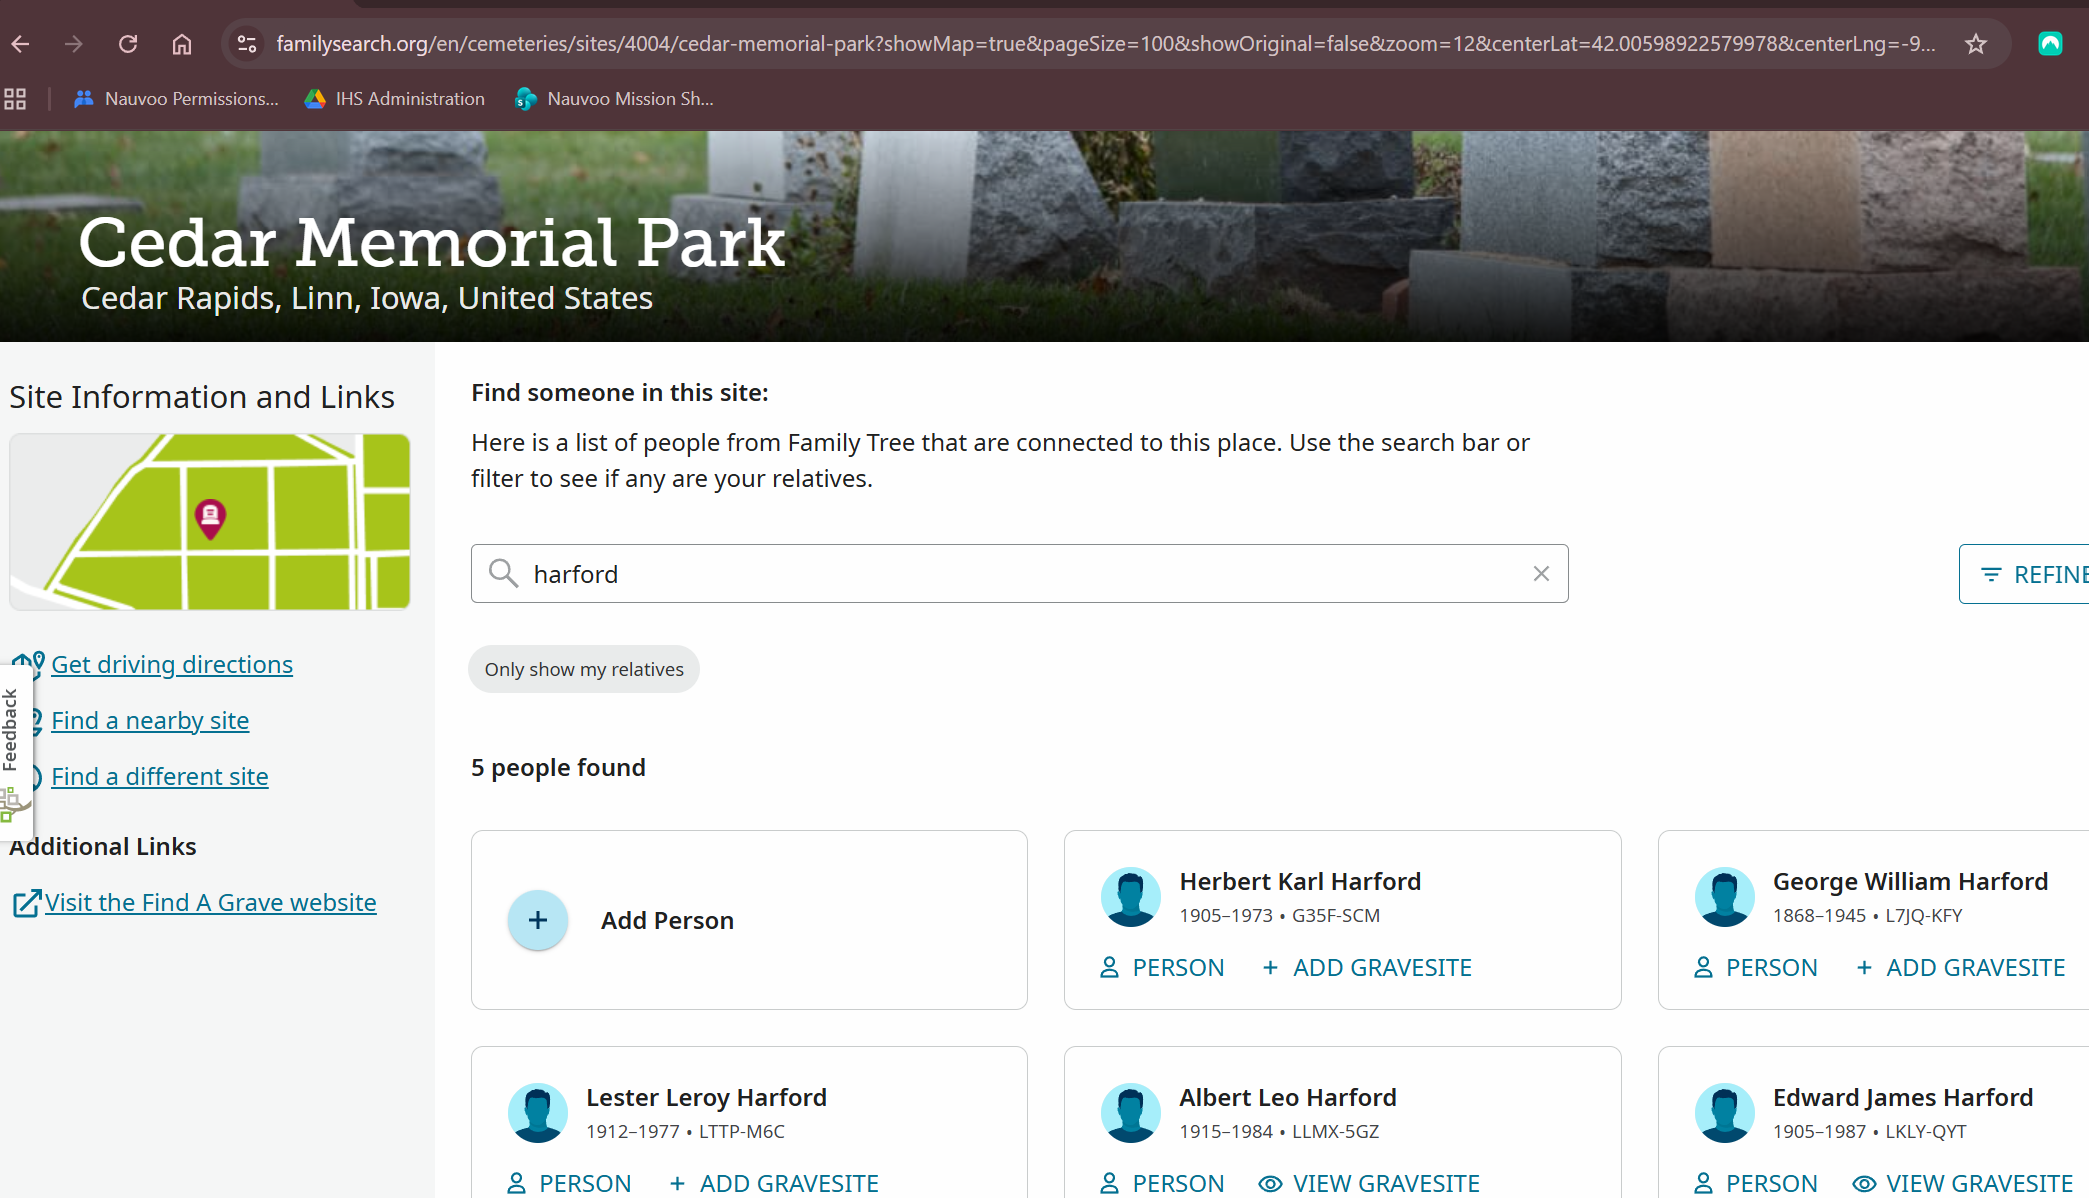This screenshot has width=2089, height=1198.
Task: Open Herbert Karl Harford's name
Action: click(x=1300, y=882)
